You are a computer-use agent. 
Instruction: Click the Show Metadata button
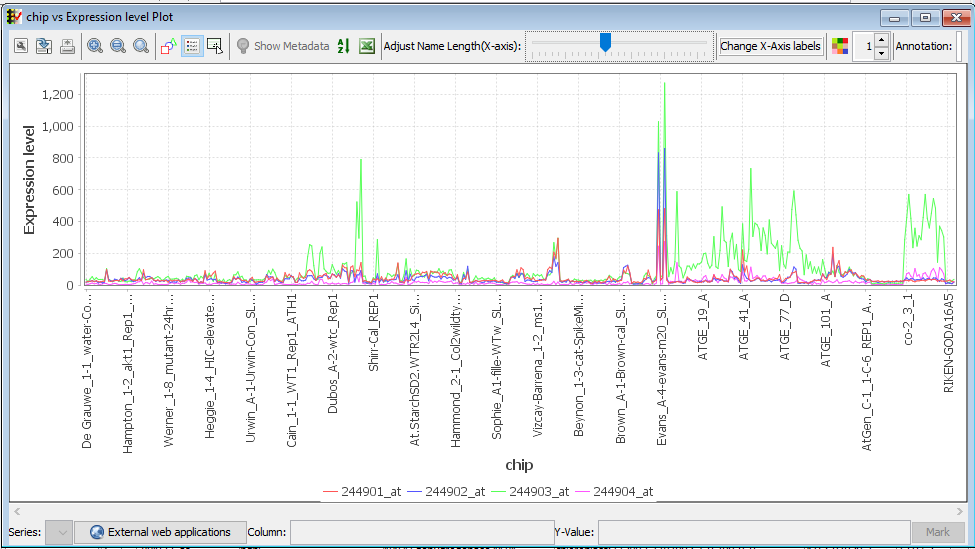pyautogui.click(x=282, y=46)
